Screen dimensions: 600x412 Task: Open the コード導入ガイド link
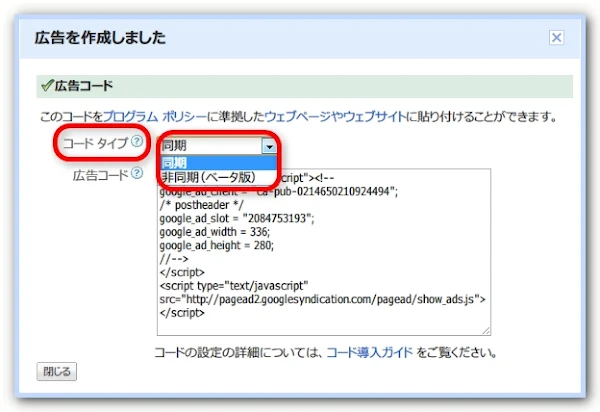[x=370, y=352]
